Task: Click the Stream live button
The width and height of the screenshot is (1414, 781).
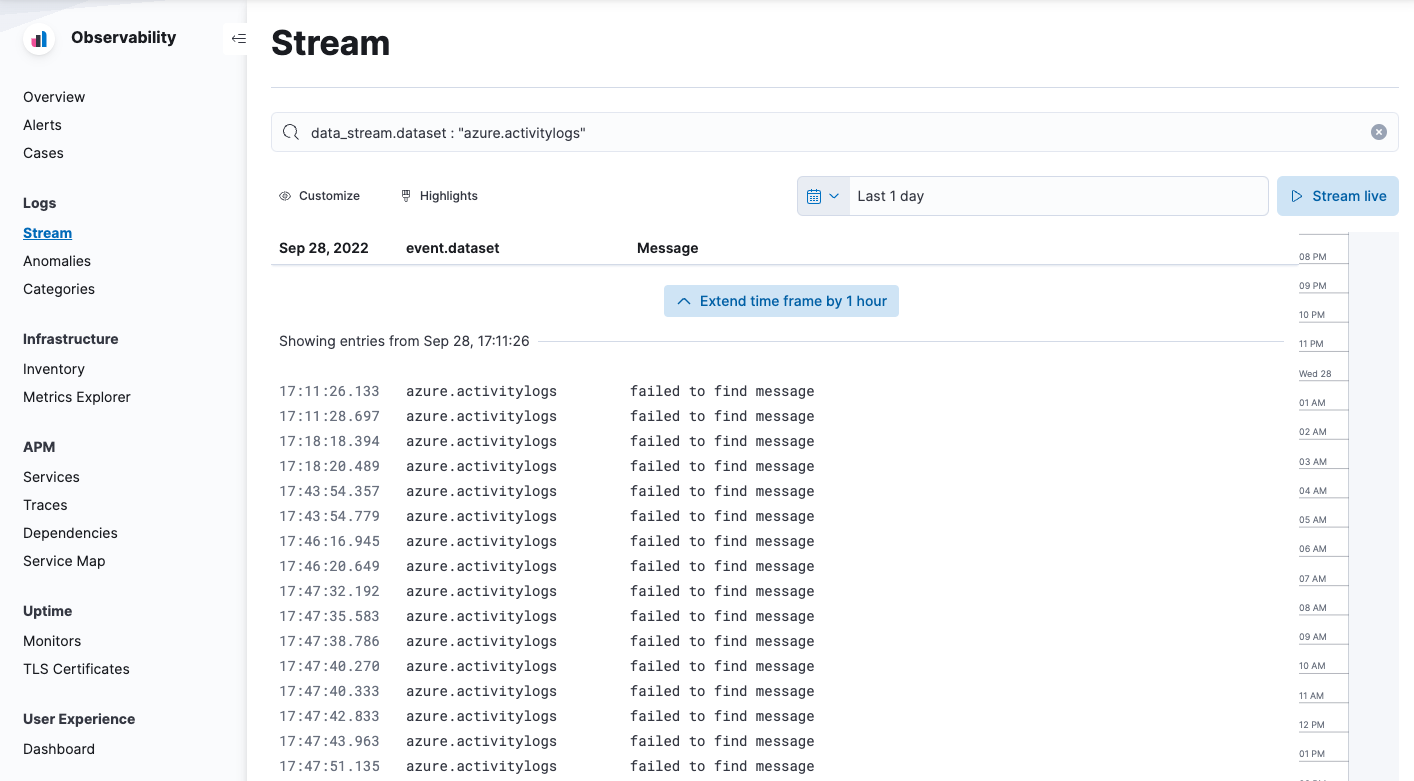Action: [x=1338, y=195]
